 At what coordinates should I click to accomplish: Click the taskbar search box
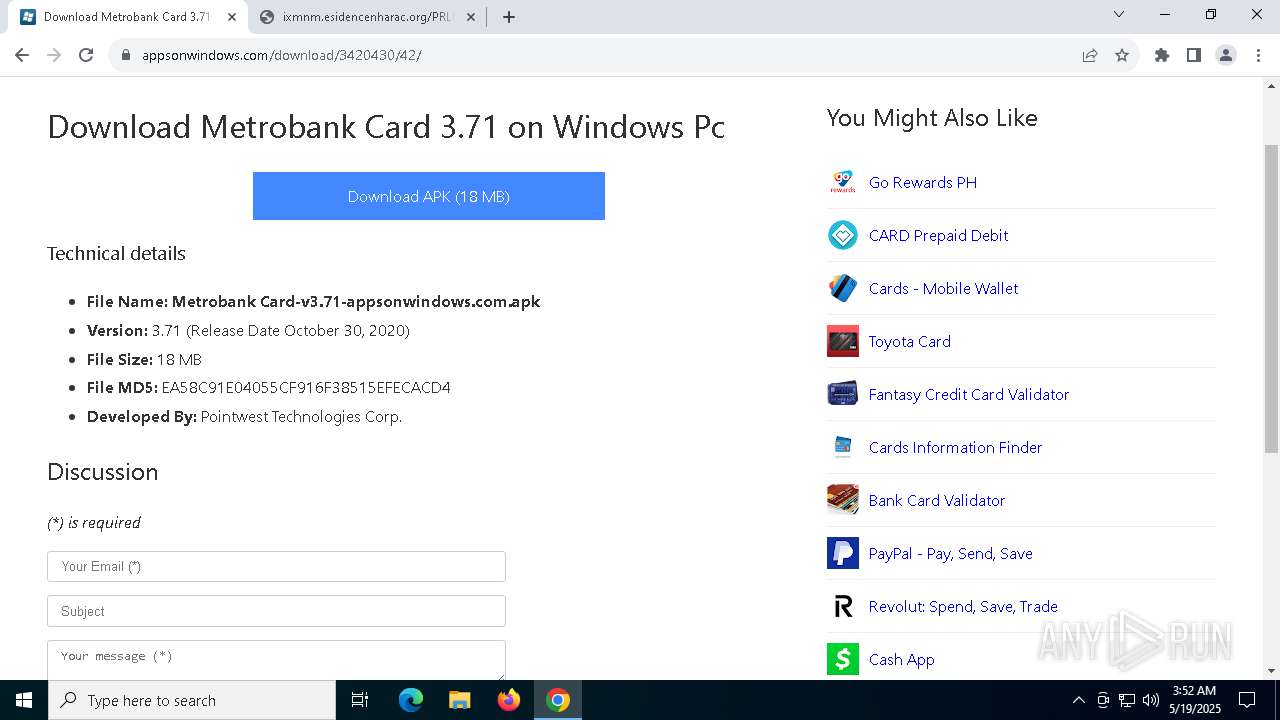[x=192, y=700]
